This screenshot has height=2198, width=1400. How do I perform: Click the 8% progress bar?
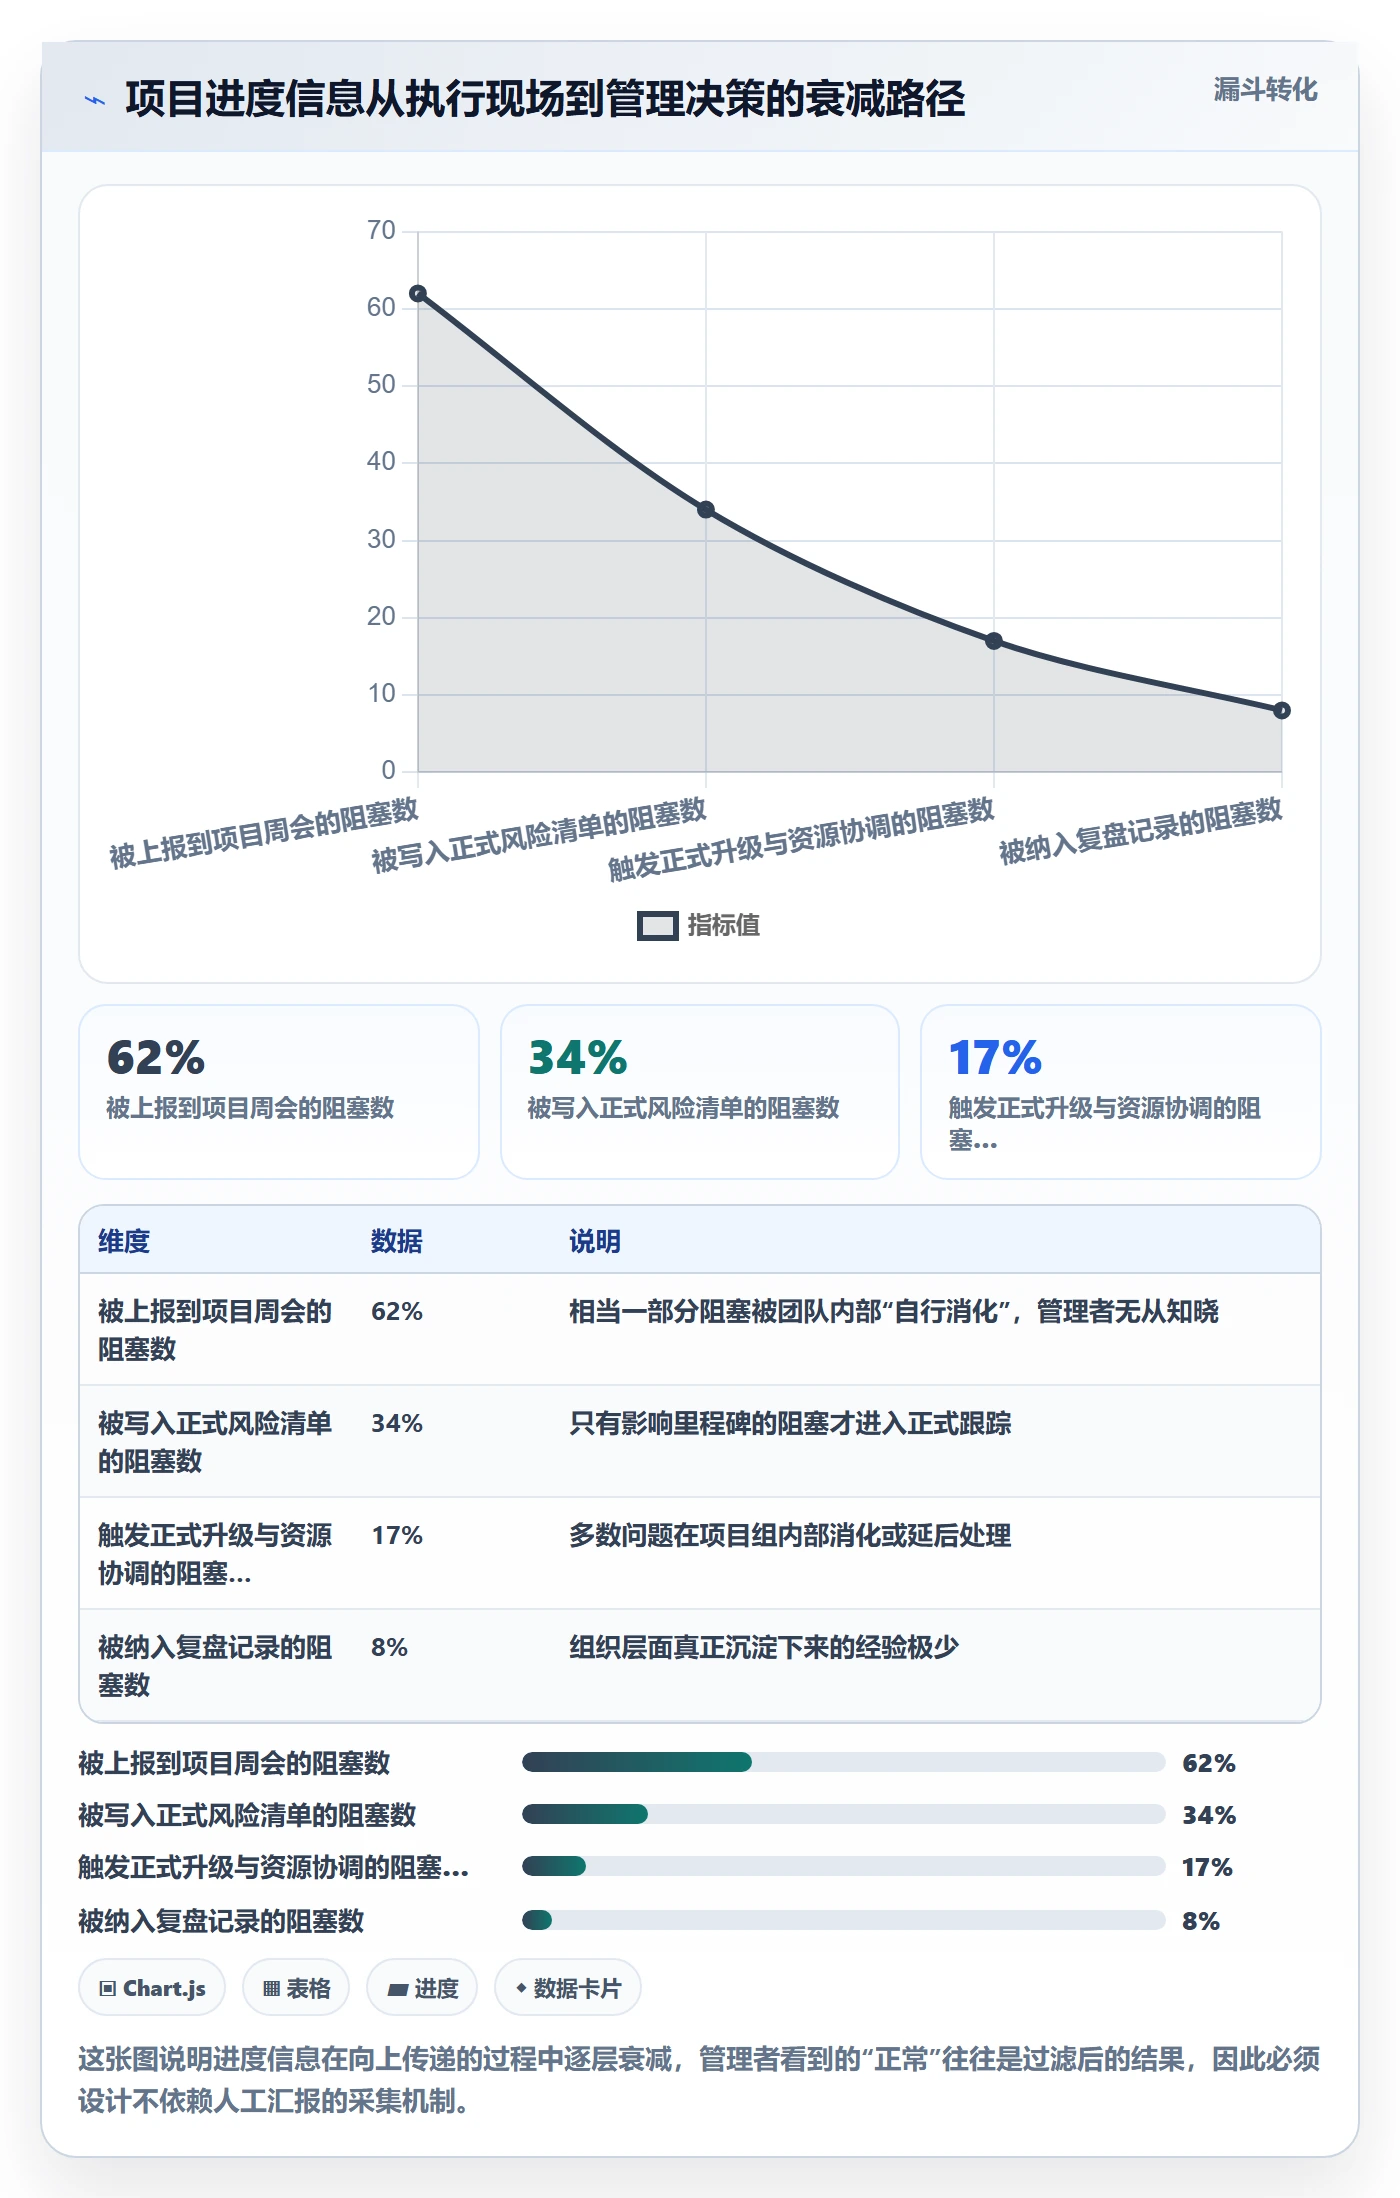pyautogui.click(x=843, y=1920)
